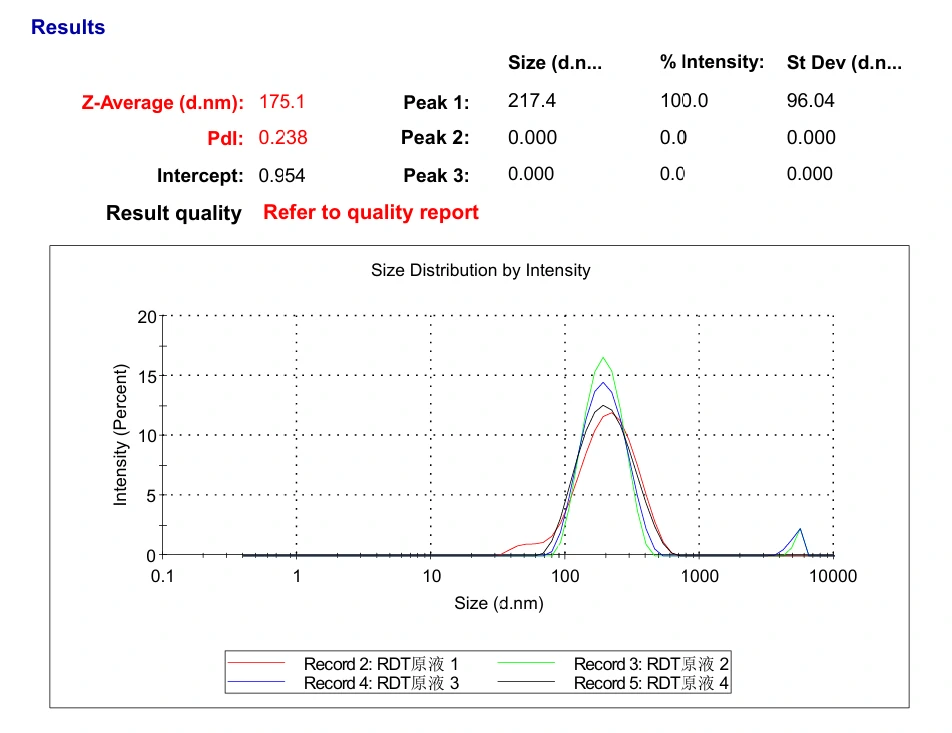The width and height of the screenshot is (952, 733).
Task: Select the green Record 3 legend entry
Action: click(x=651, y=664)
